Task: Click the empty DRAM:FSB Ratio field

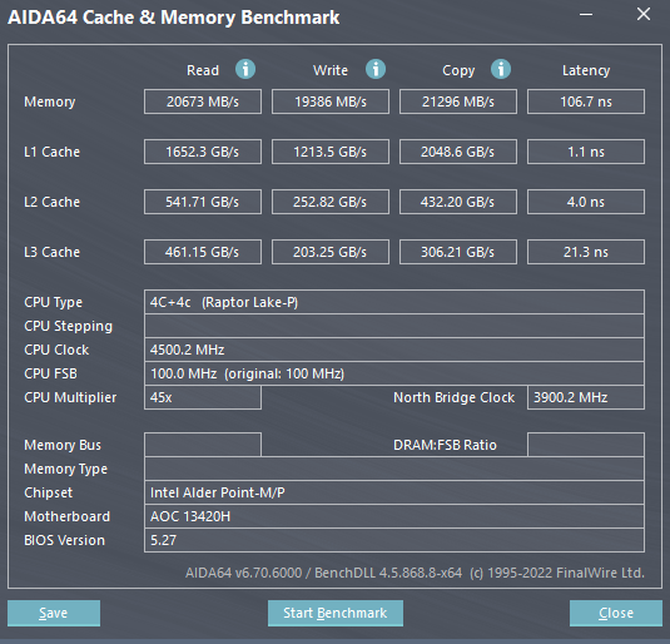Action: (x=586, y=445)
